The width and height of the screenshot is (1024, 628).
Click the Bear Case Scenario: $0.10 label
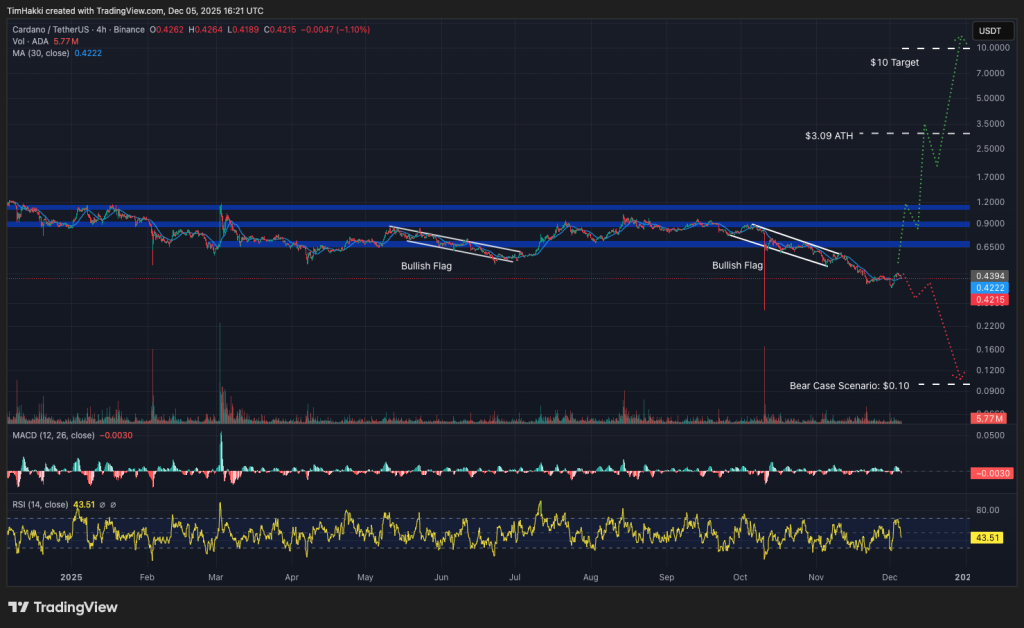click(x=848, y=385)
